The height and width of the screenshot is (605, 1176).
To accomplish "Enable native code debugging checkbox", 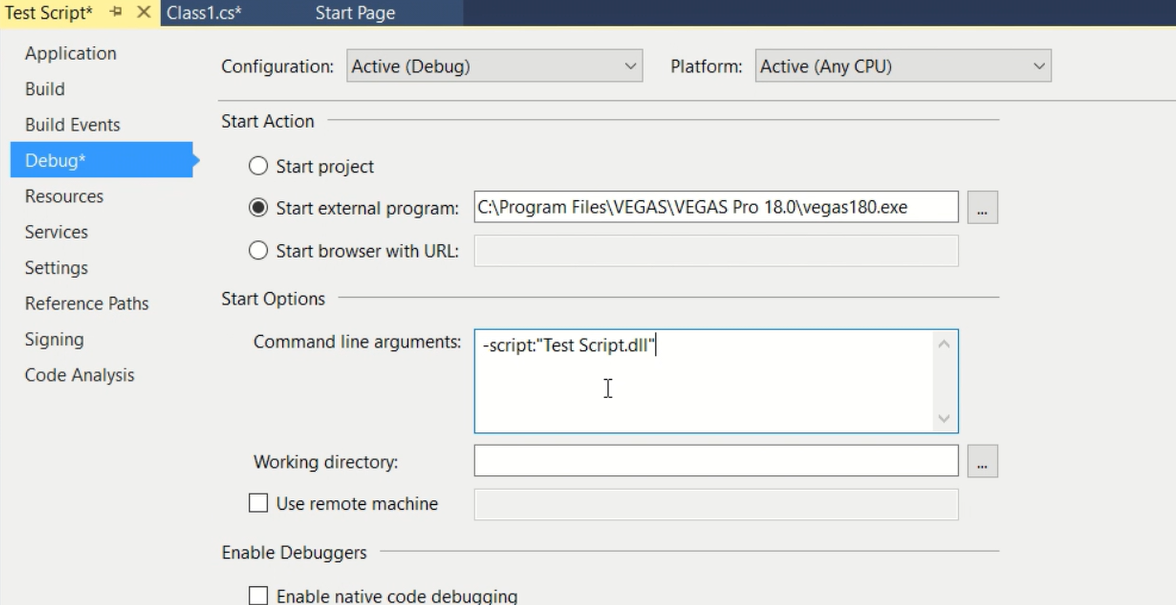I will [x=258, y=596].
